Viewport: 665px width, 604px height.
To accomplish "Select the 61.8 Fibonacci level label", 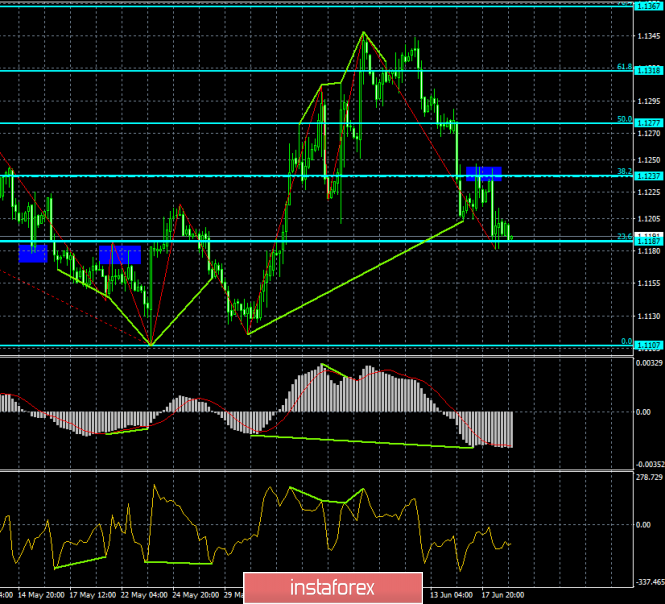I will [x=624, y=67].
